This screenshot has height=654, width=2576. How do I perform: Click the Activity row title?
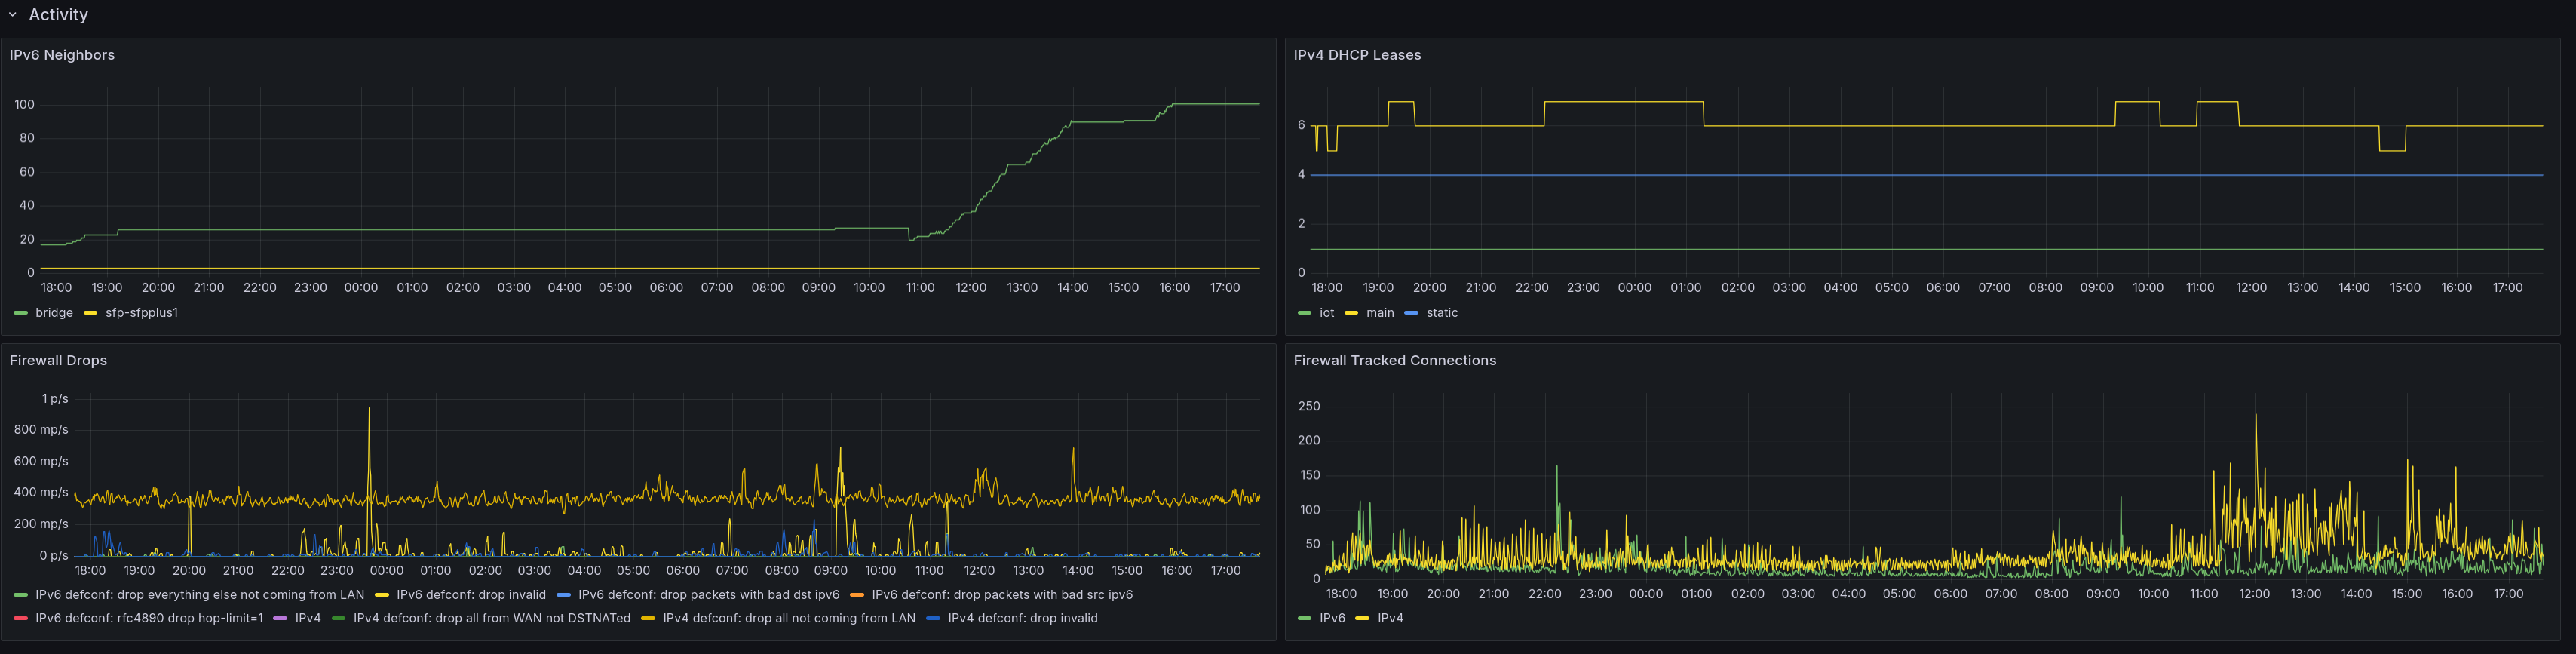[x=58, y=15]
